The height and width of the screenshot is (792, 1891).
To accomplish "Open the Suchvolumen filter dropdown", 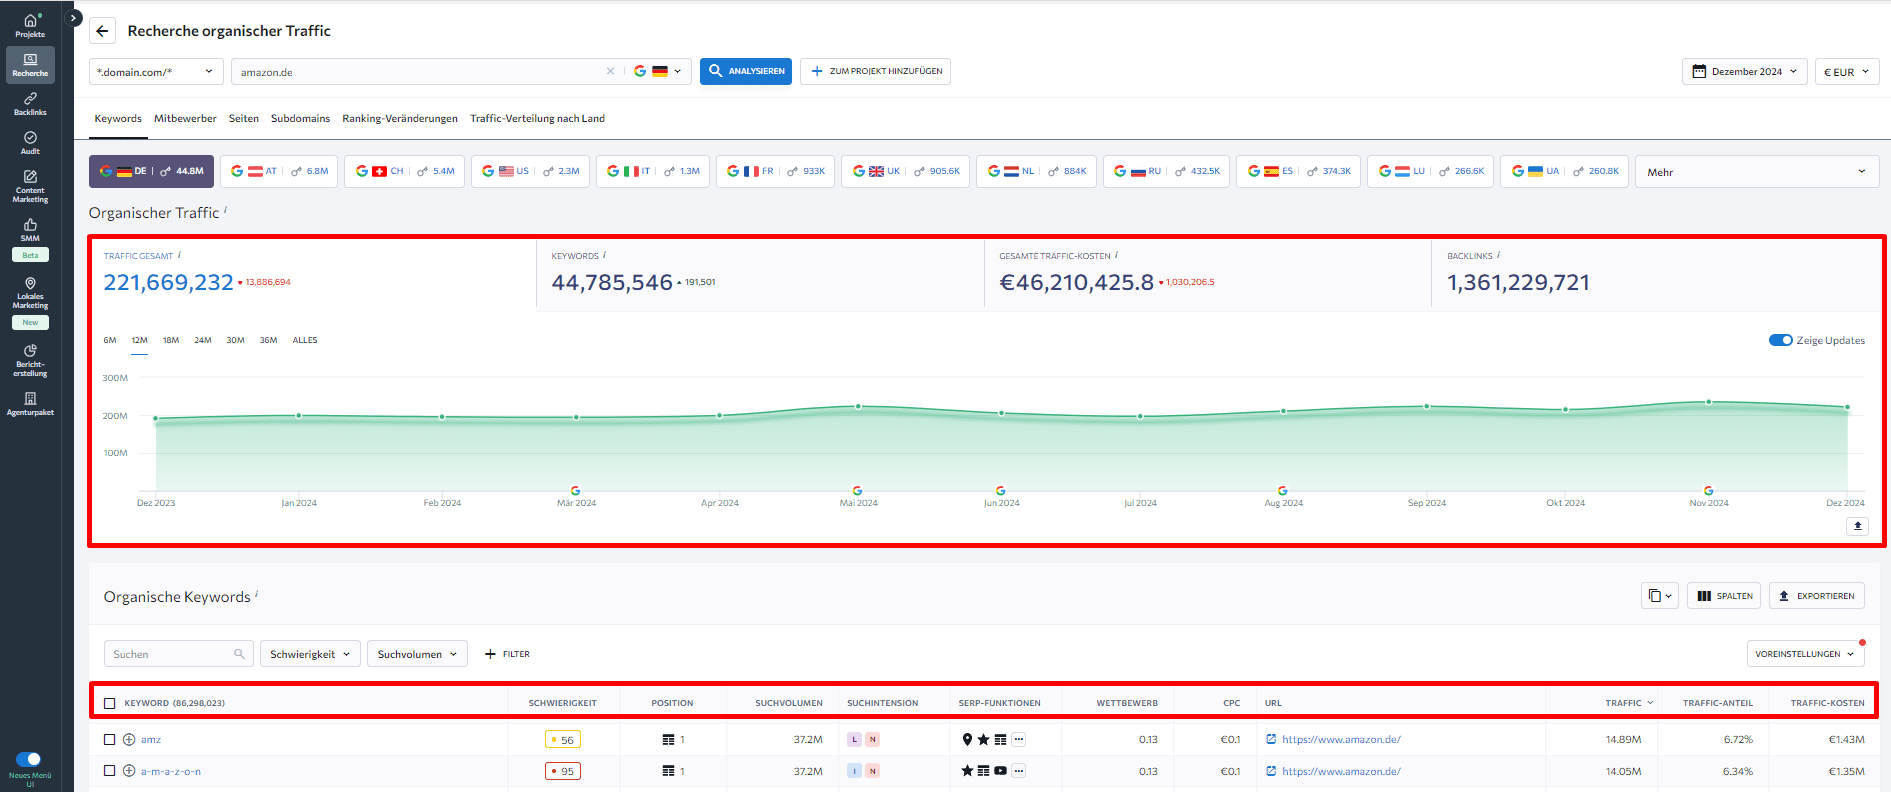I will pos(417,654).
